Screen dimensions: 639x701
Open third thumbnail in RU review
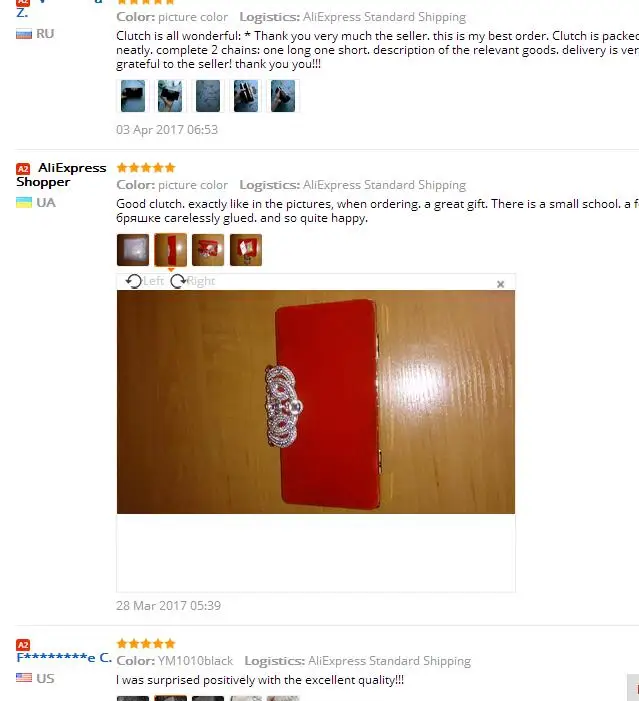208,96
